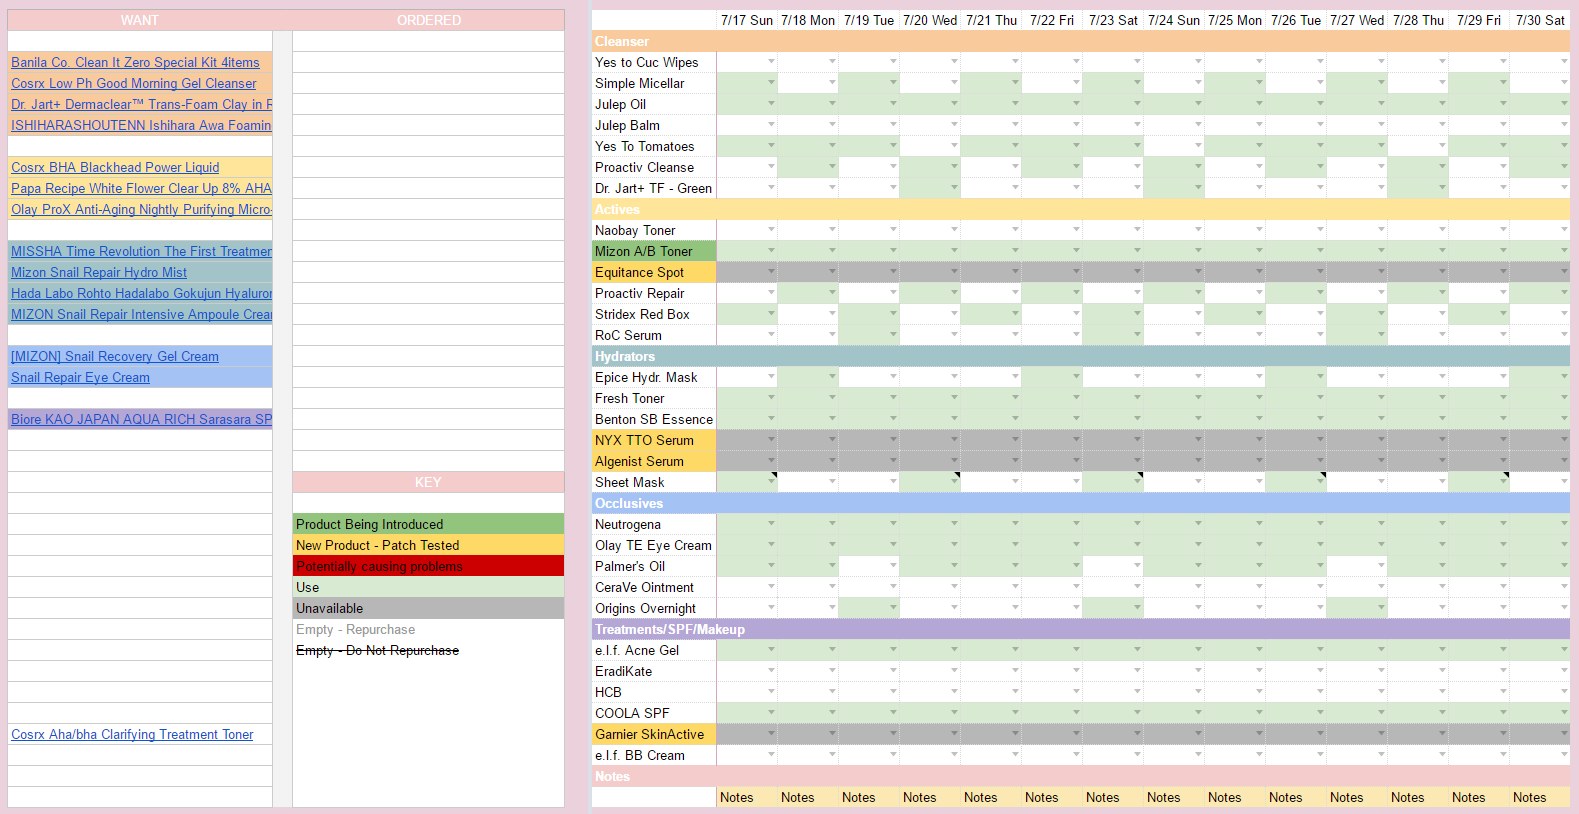Select the Garnier SkinActive product label
This screenshot has height=814, width=1579.
click(x=654, y=734)
